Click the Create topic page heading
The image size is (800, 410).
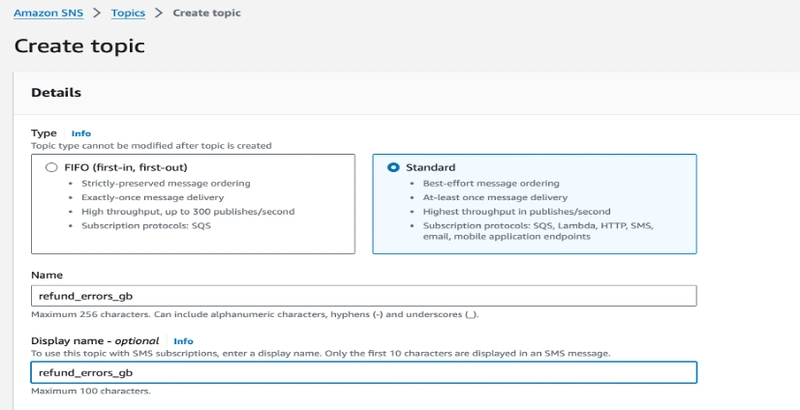80,46
